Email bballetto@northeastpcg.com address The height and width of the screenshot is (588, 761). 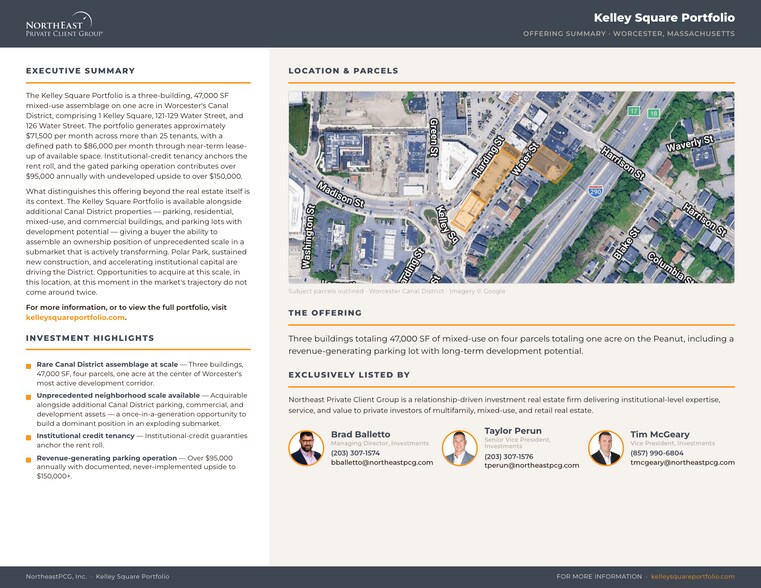point(382,462)
